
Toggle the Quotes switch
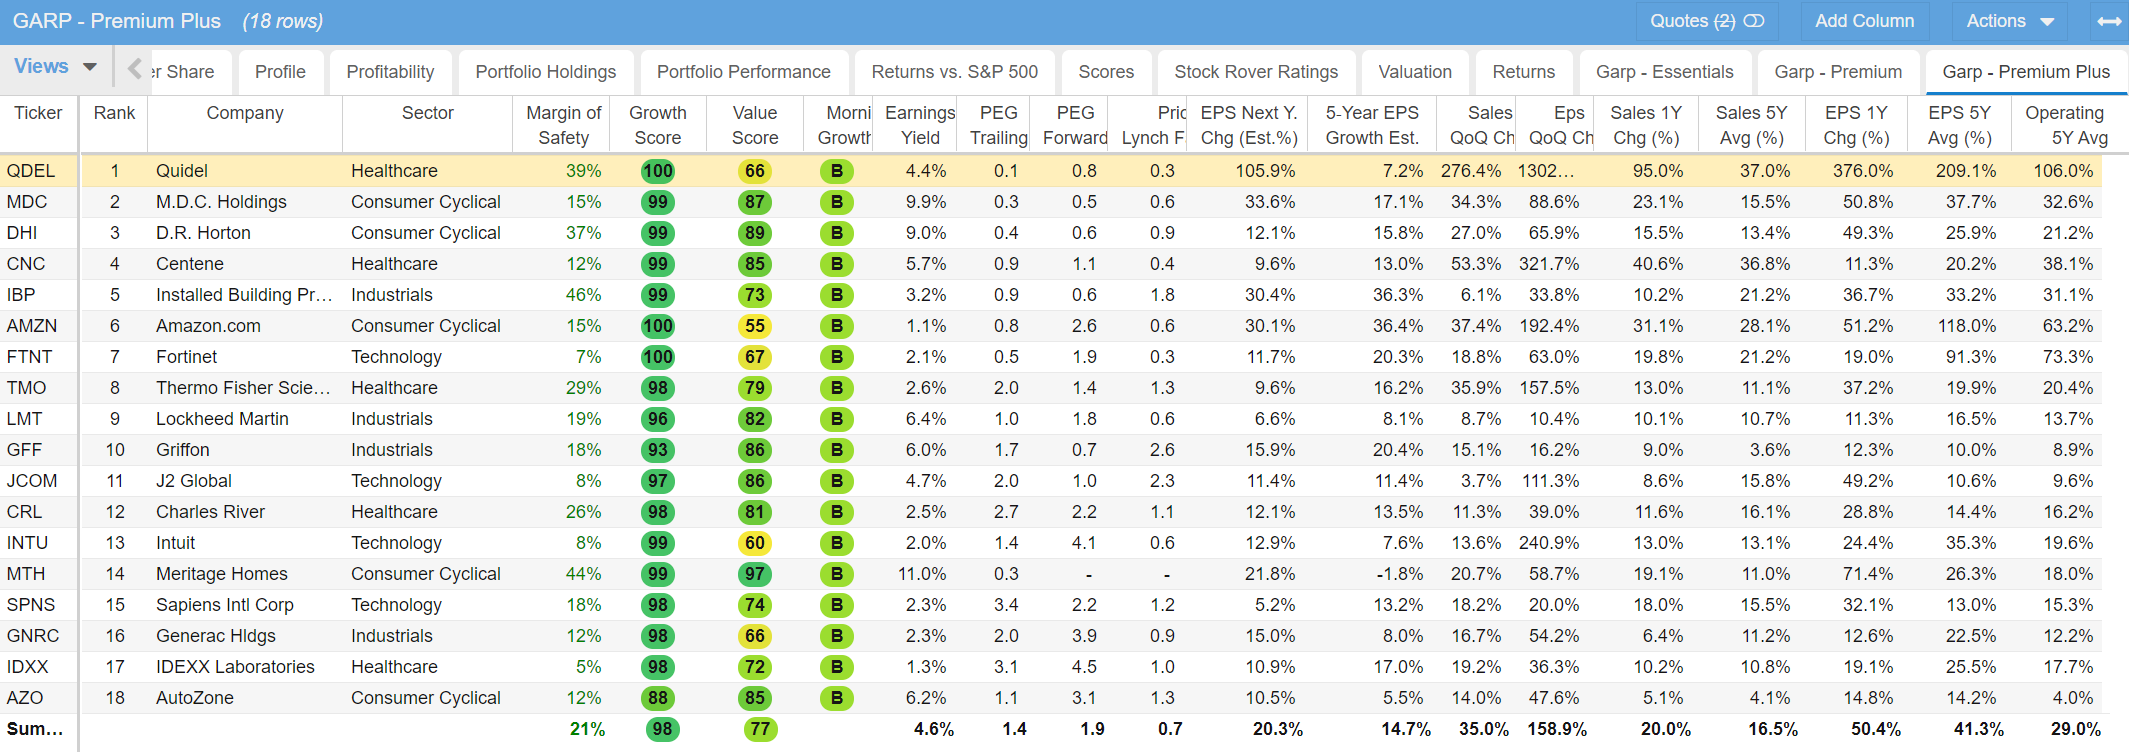point(1754,21)
